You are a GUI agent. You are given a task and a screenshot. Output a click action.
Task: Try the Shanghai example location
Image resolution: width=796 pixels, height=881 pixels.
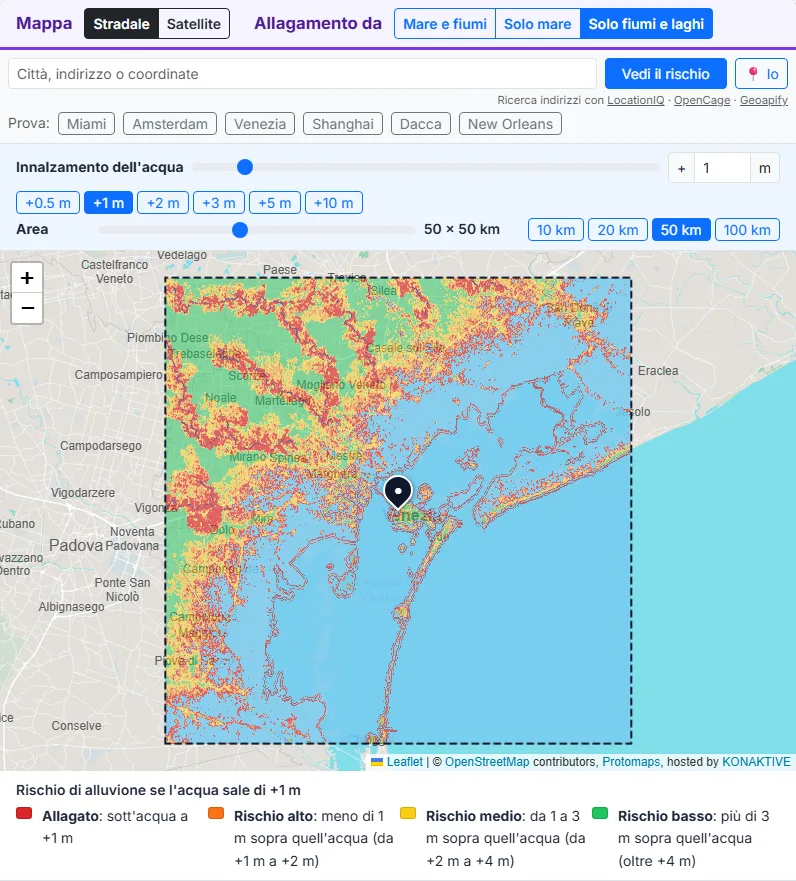(x=343, y=124)
